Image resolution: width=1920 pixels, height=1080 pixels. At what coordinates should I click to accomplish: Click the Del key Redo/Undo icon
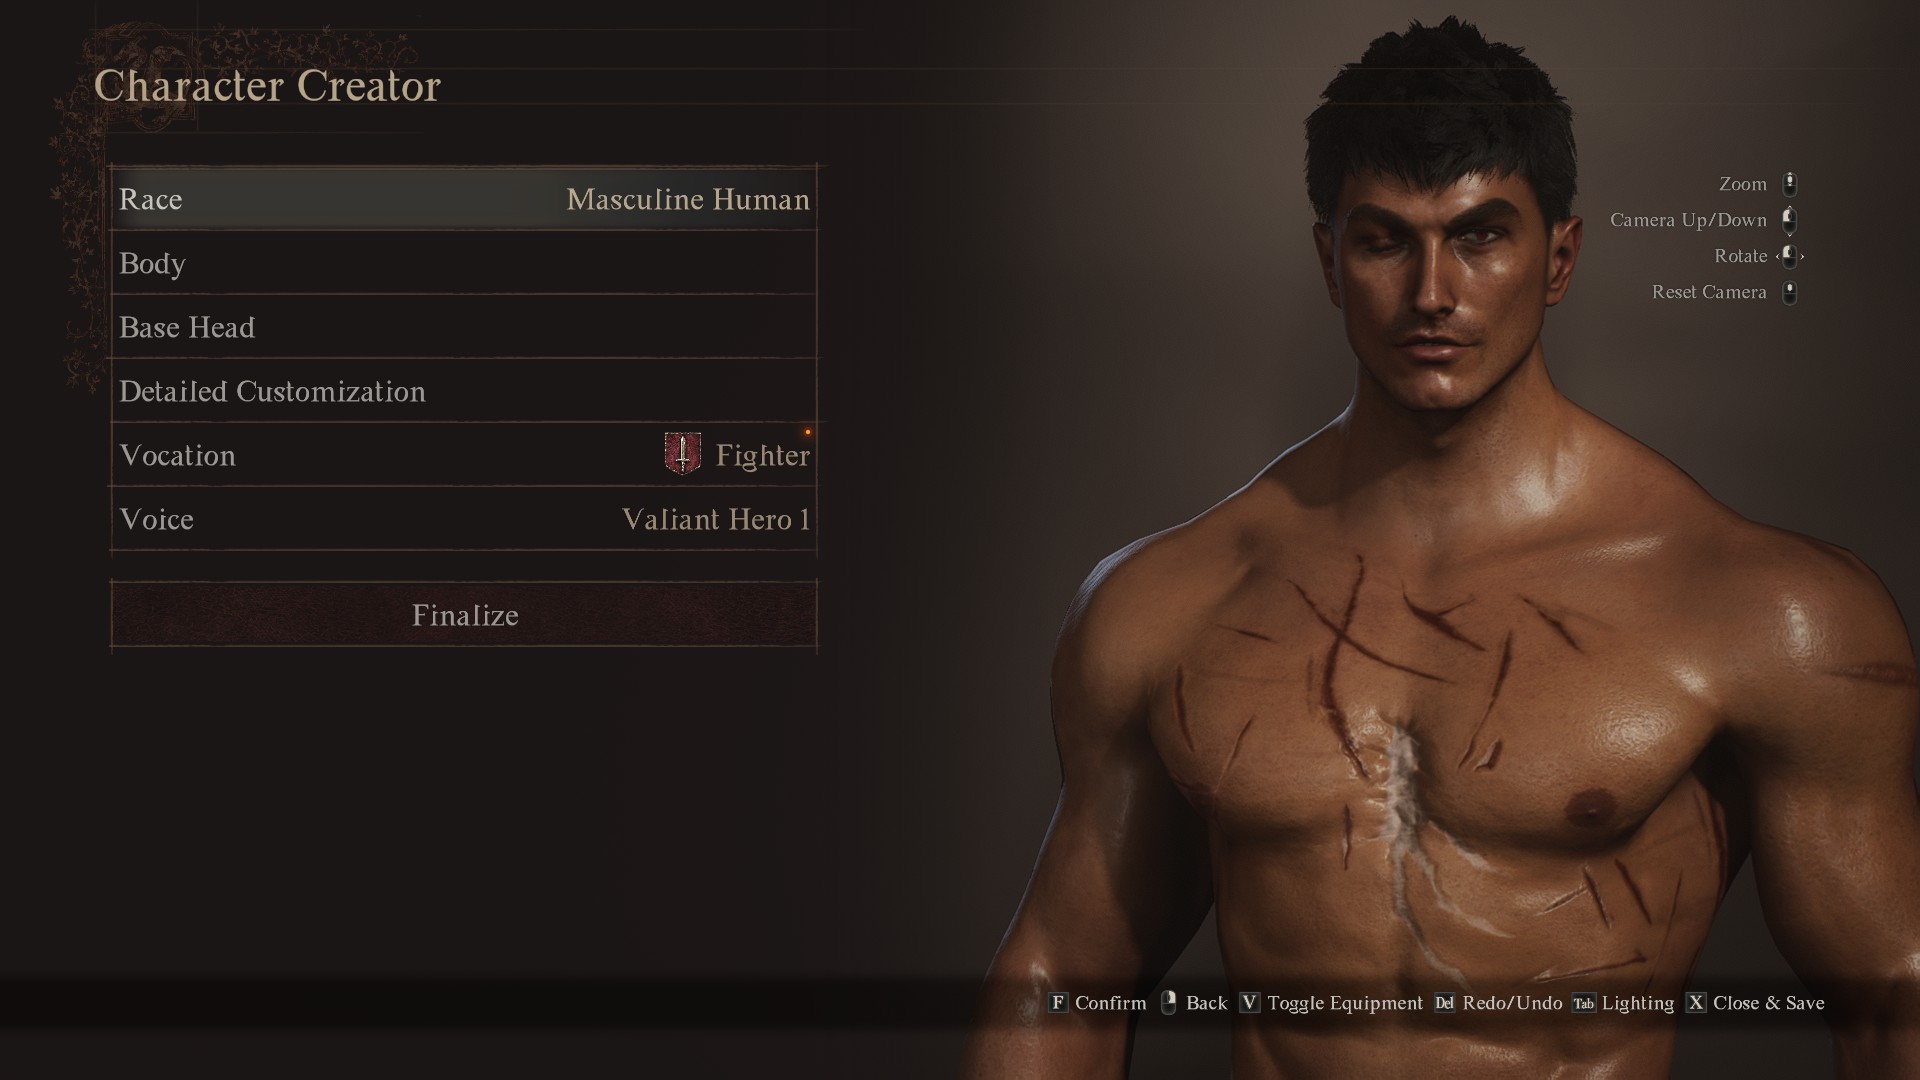(1444, 1003)
